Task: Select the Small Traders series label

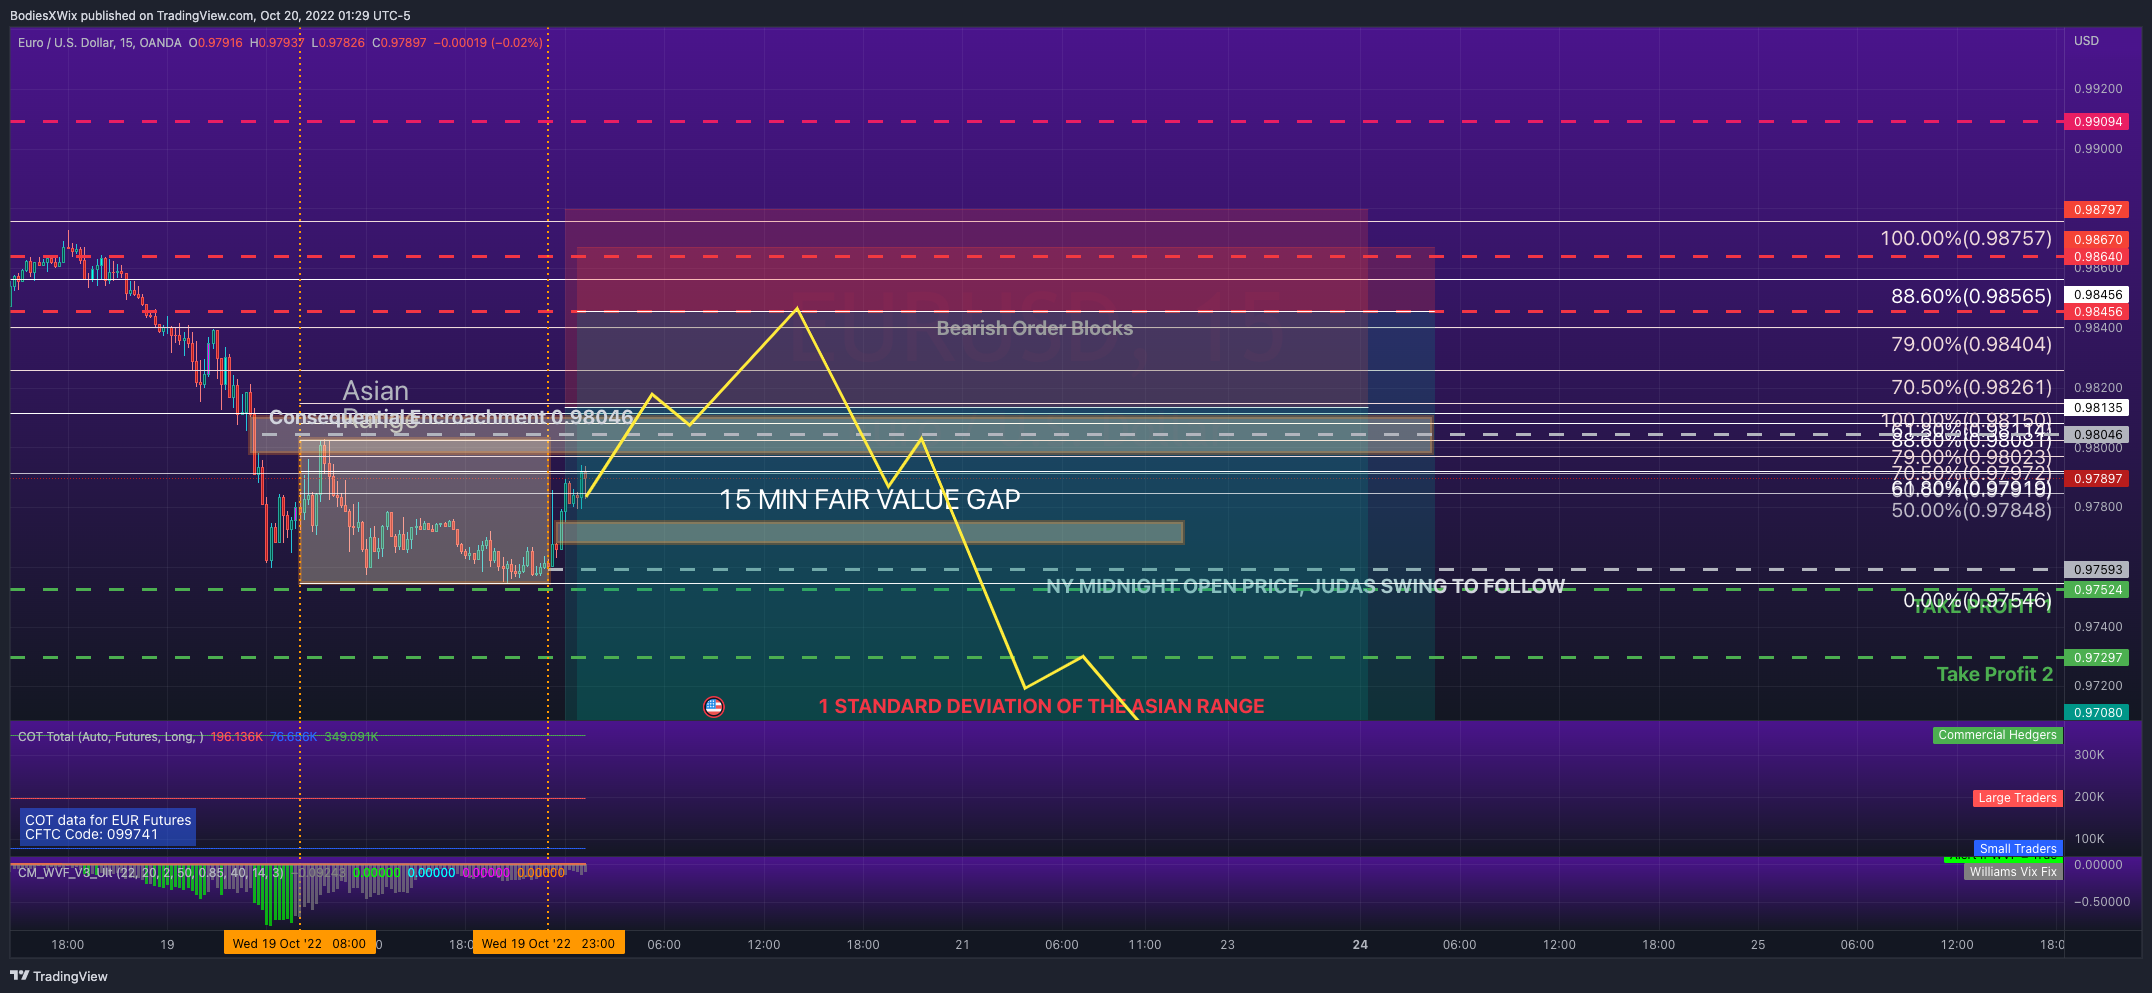Action: (x=2018, y=849)
